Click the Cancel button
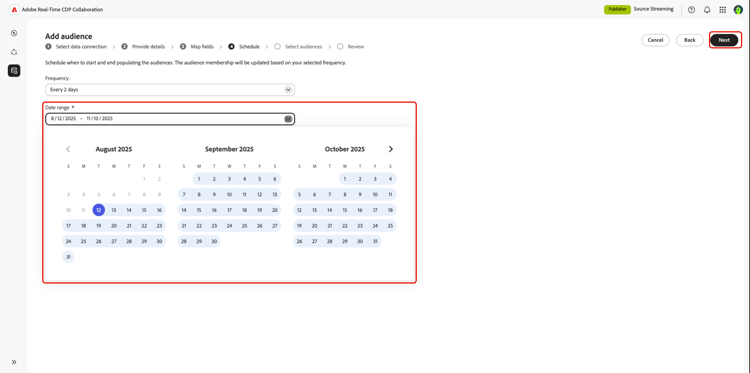Viewport: 750px width, 373px height. coord(655,40)
